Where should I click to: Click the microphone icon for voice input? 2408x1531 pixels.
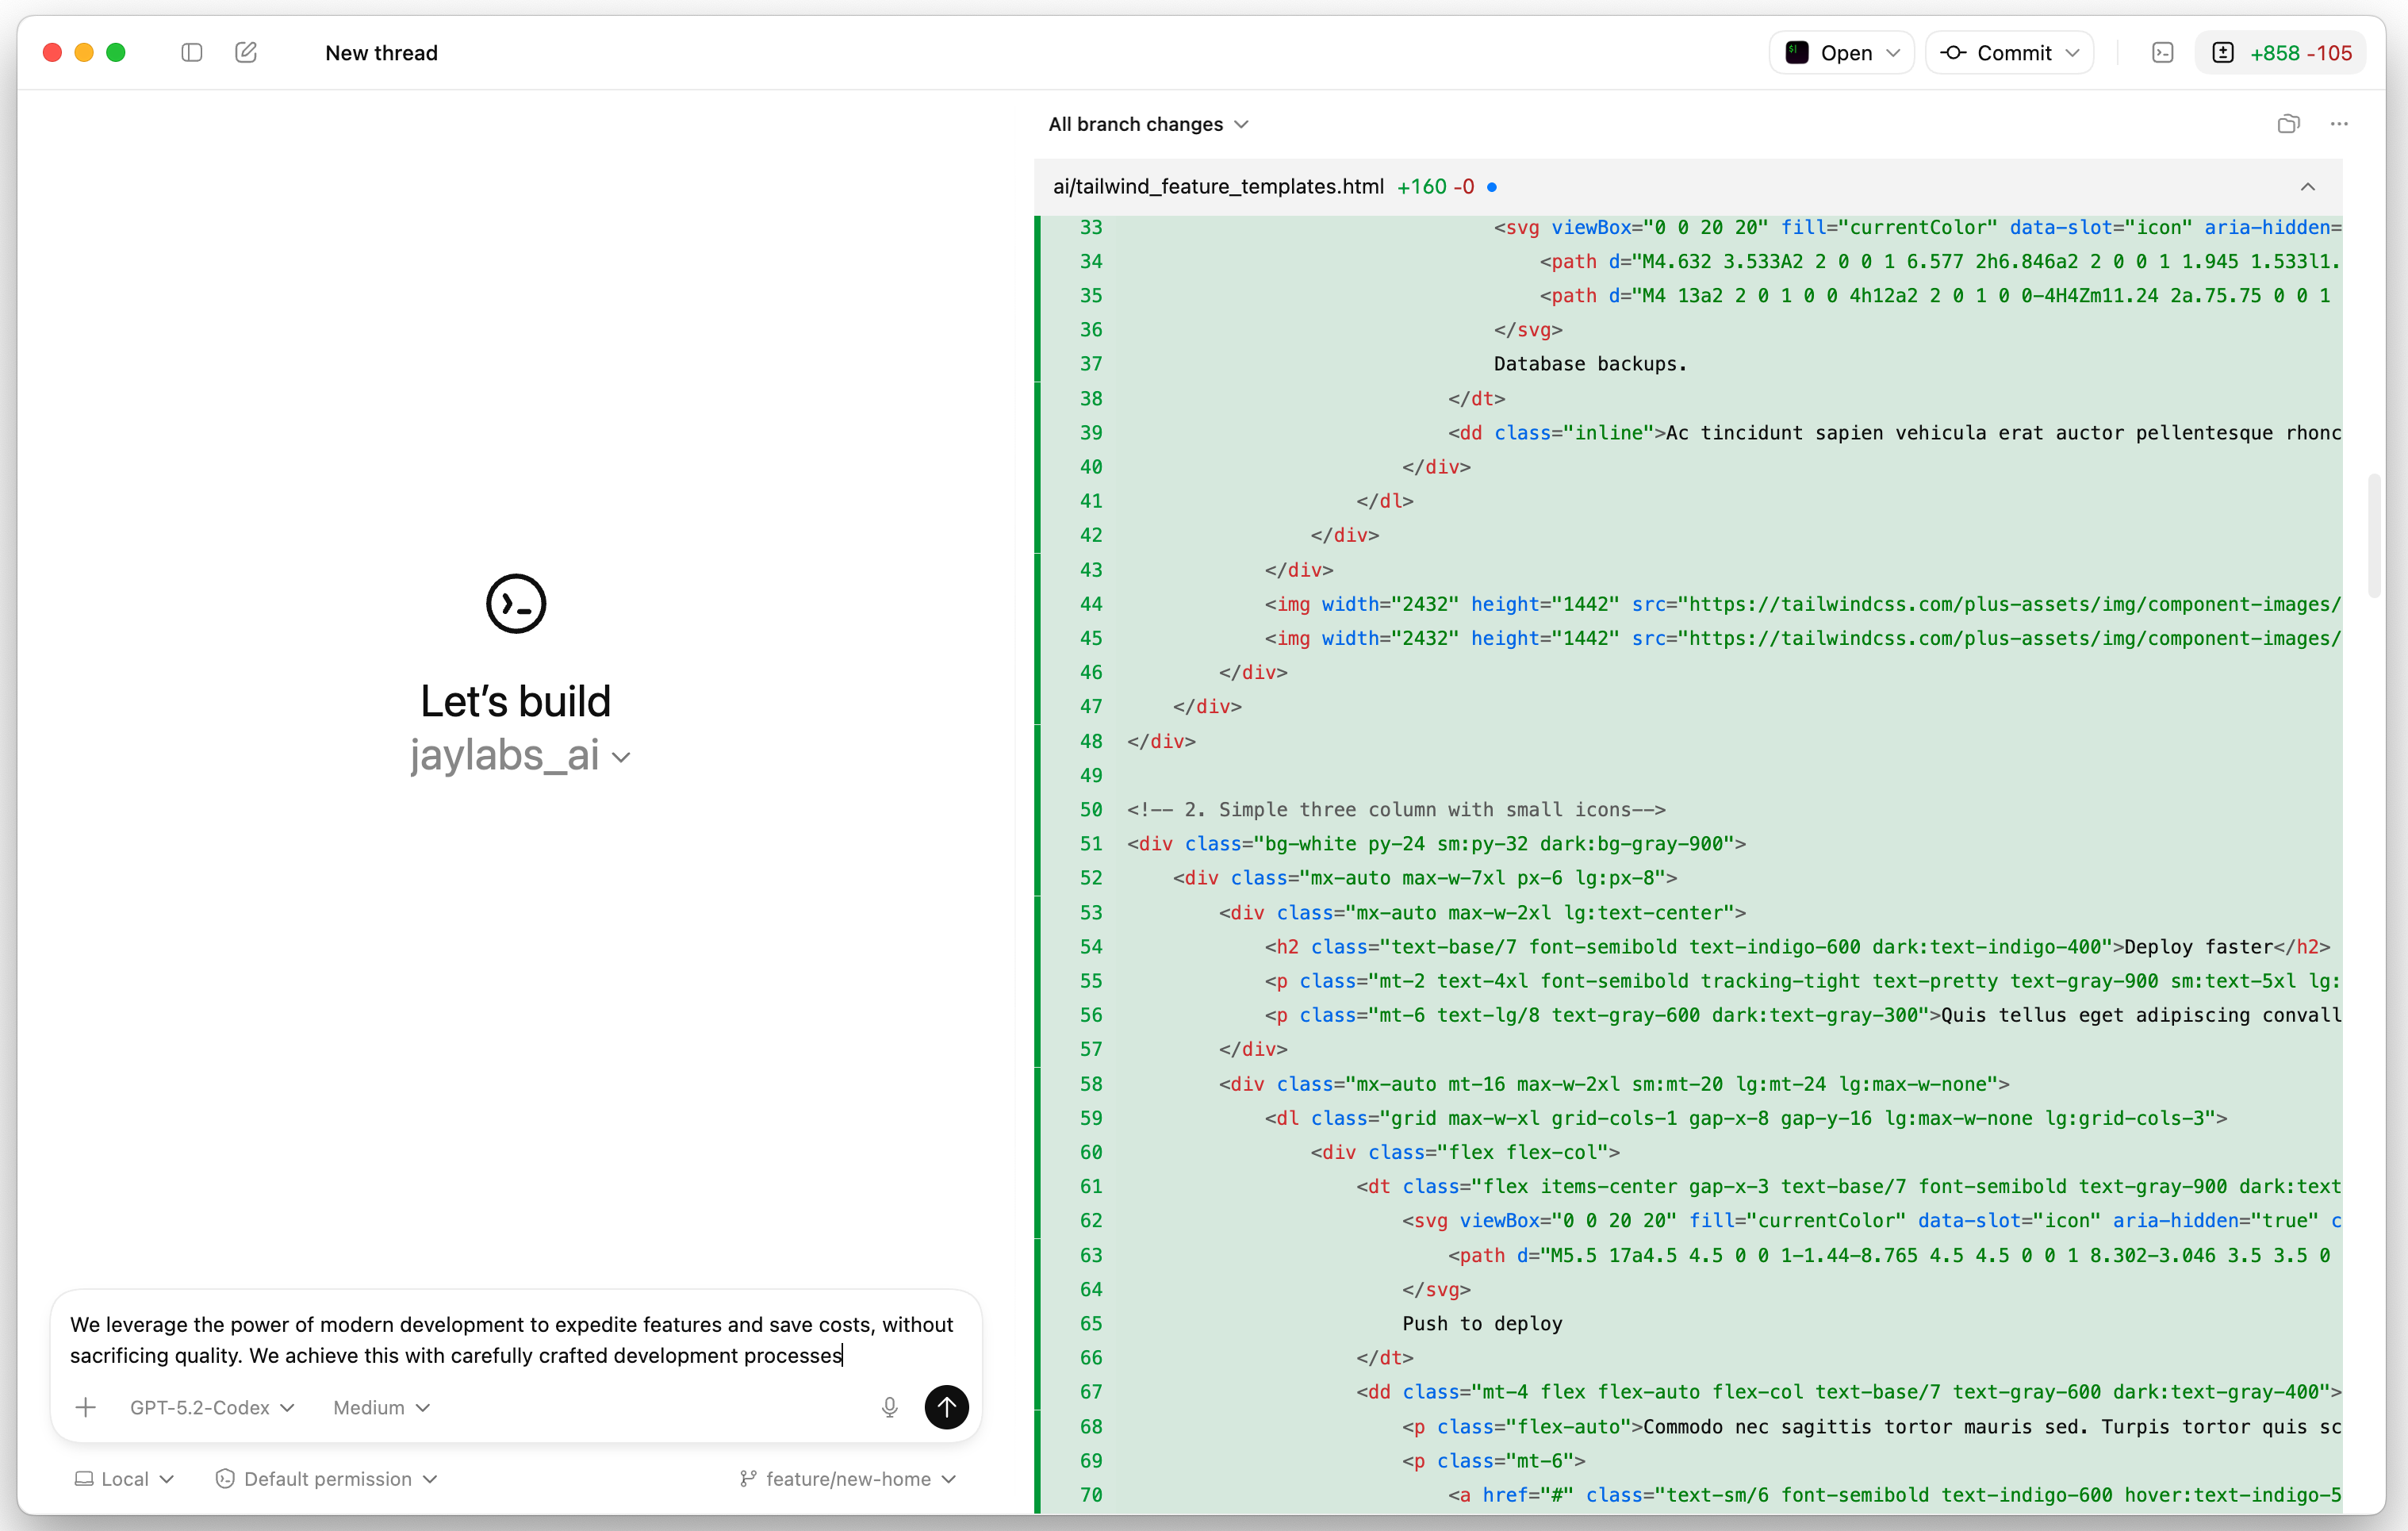(890, 1407)
